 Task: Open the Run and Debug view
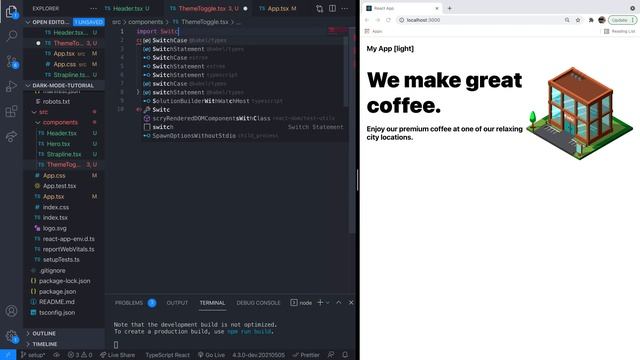pos(11,87)
